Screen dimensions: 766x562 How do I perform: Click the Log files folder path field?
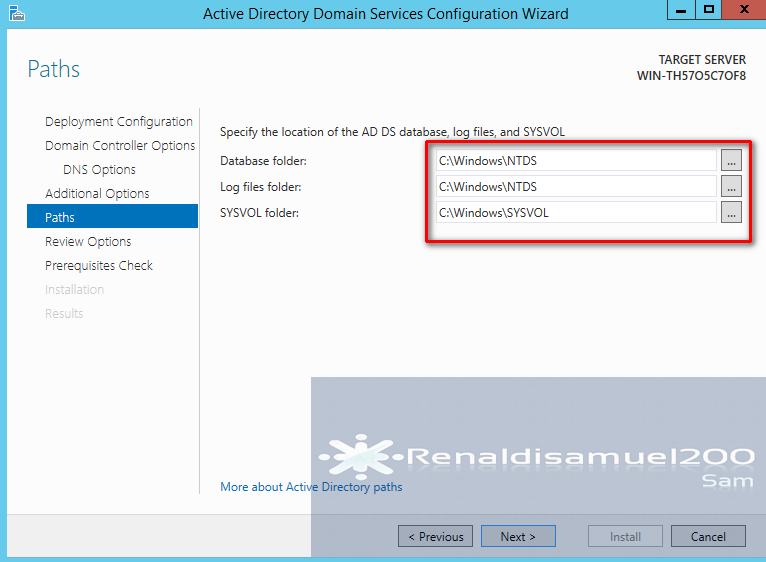(576, 186)
